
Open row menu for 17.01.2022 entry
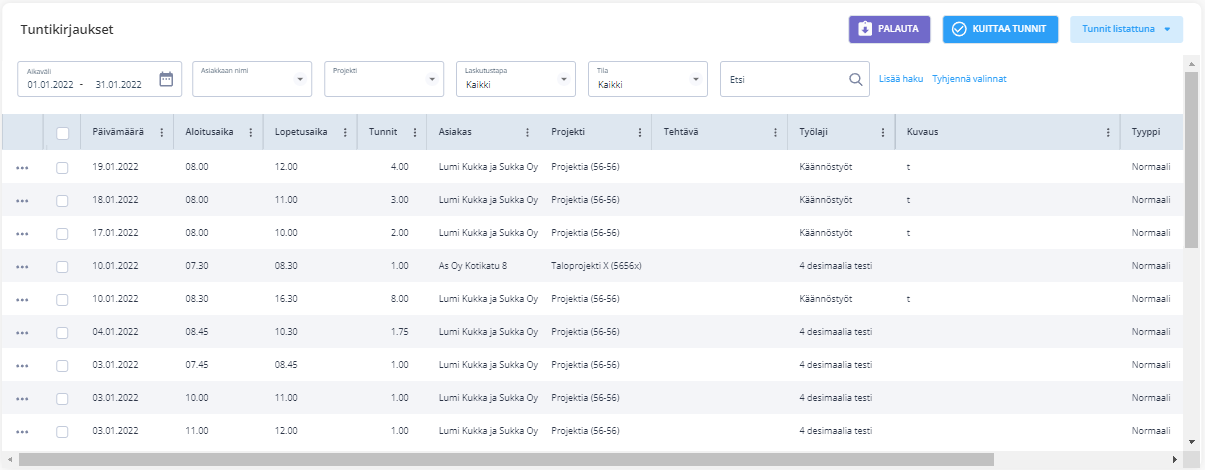click(22, 233)
